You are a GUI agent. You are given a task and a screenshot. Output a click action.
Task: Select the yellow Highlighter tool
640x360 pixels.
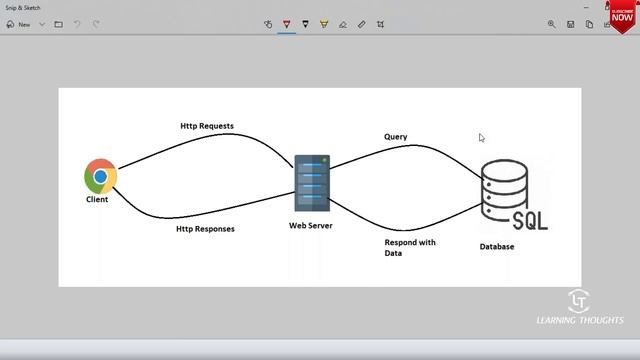324,24
